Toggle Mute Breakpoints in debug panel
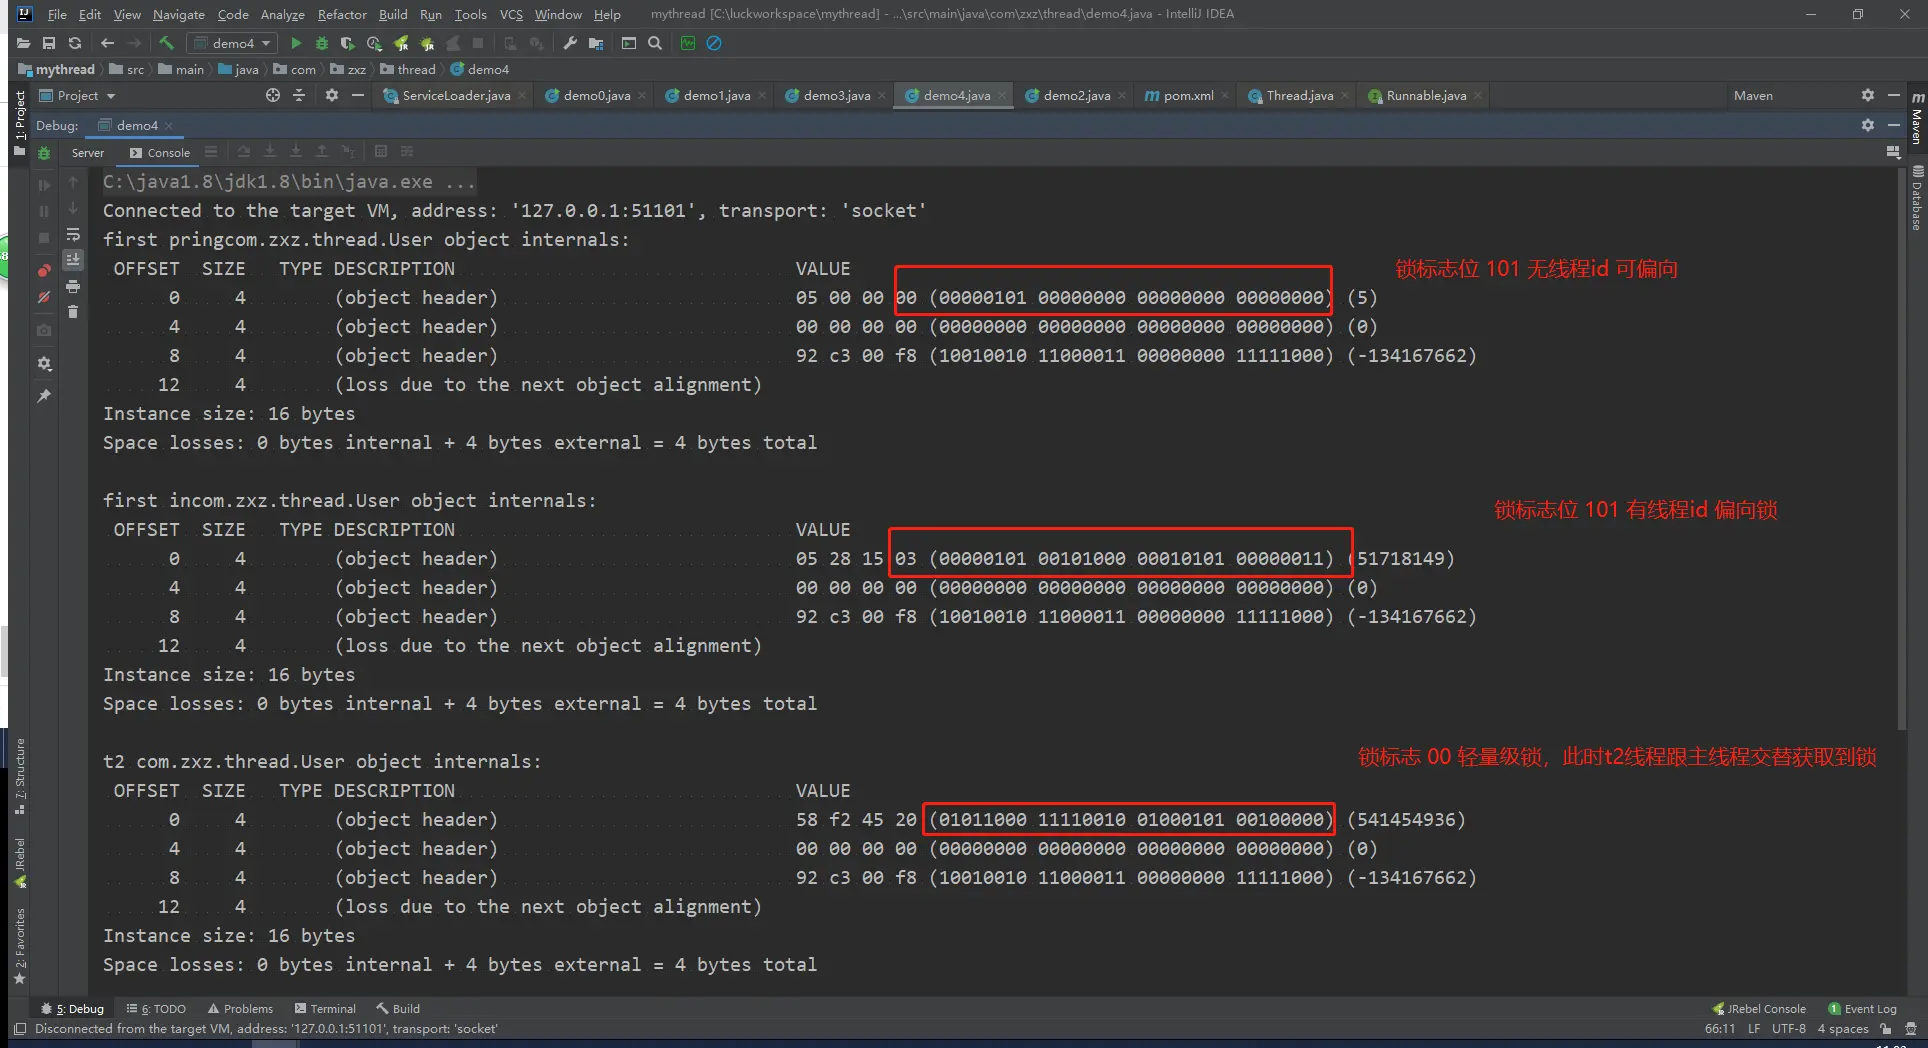Viewport: 1928px width, 1048px height. click(x=44, y=297)
